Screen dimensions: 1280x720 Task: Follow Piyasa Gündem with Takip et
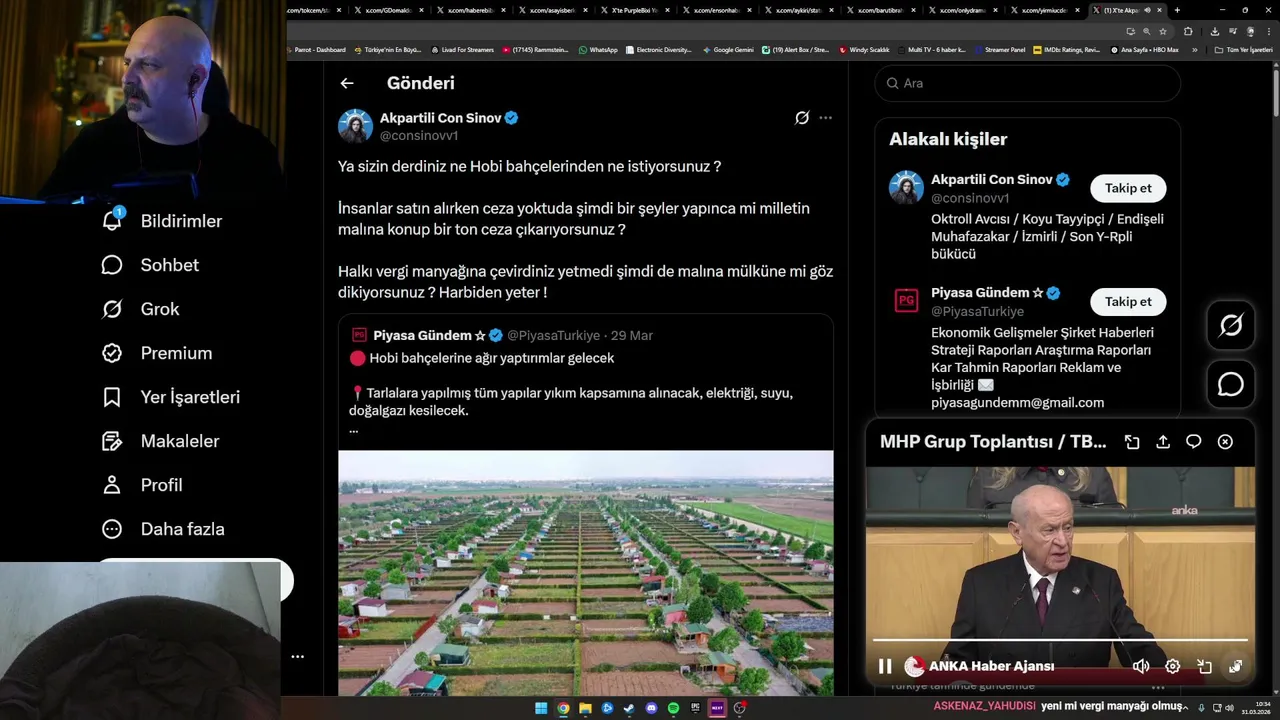click(x=1128, y=301)
